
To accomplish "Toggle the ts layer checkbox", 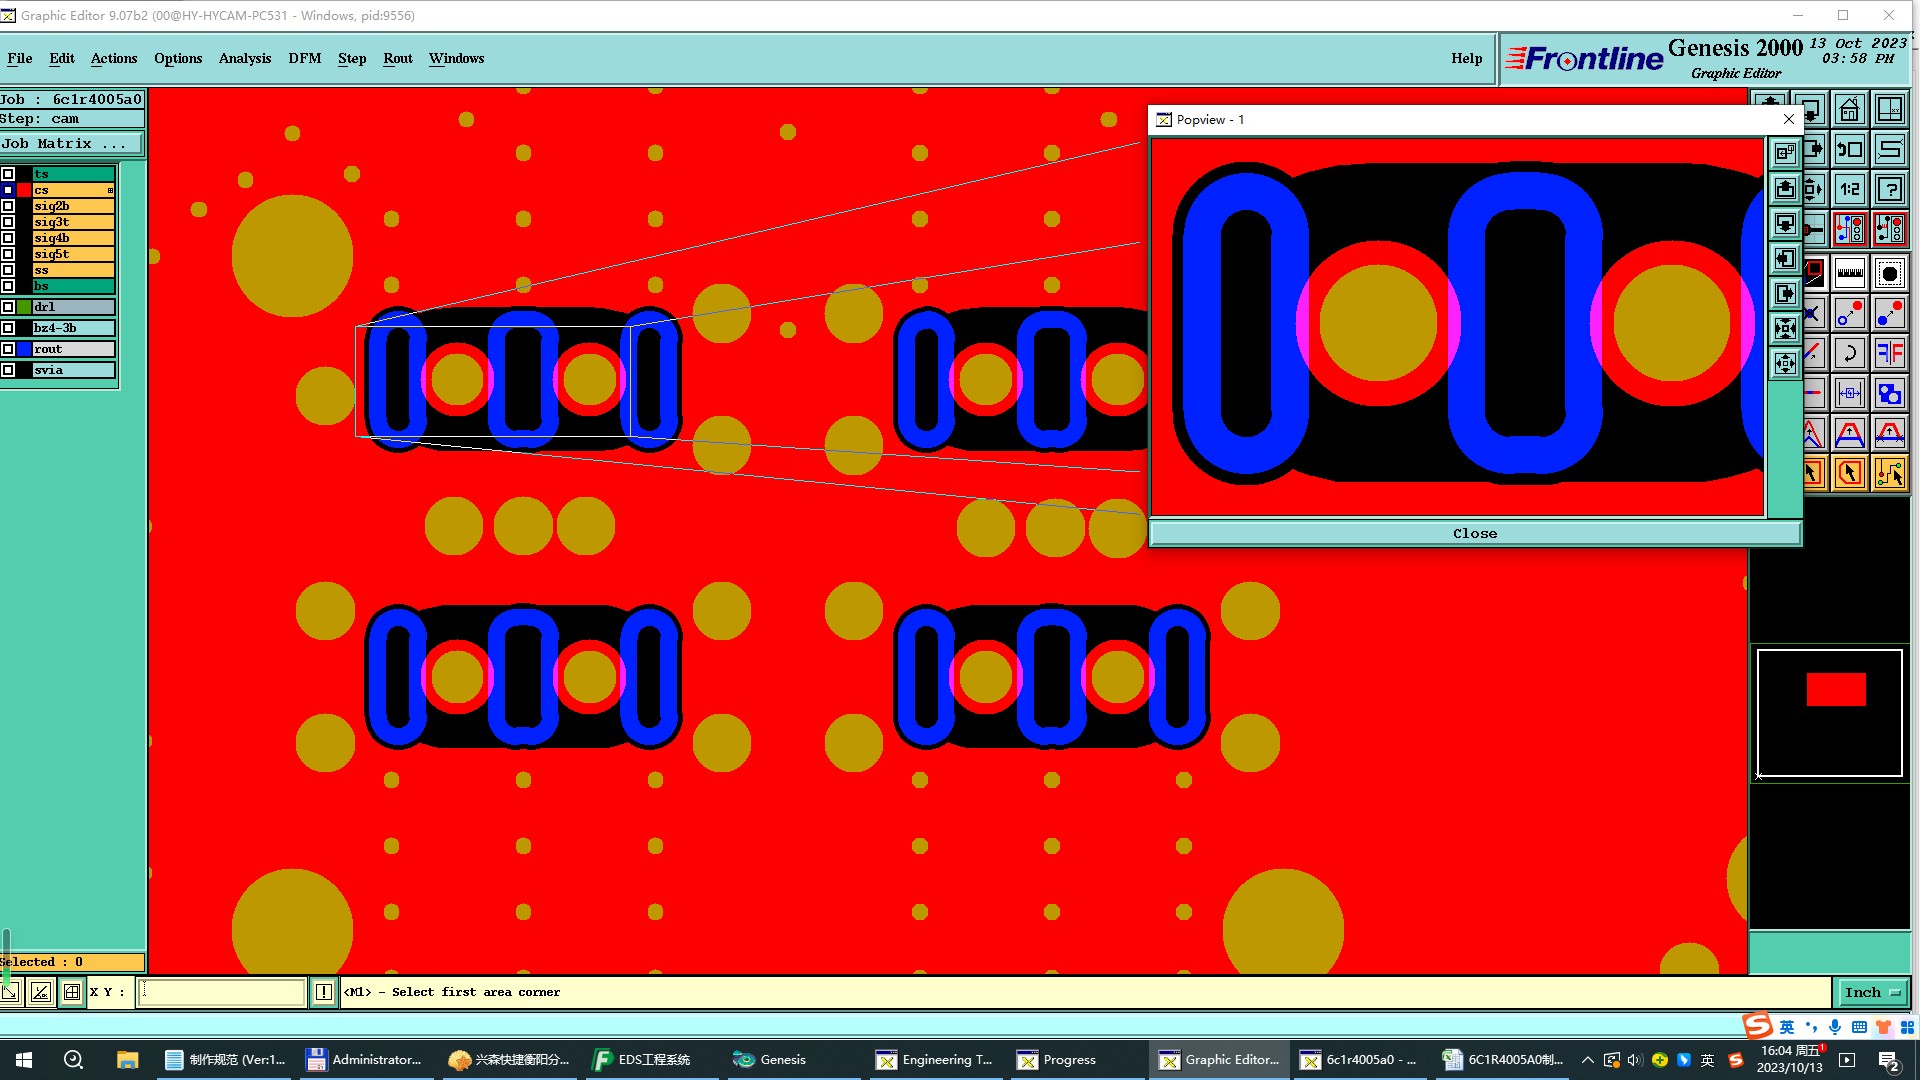I will tap(8, 174).
